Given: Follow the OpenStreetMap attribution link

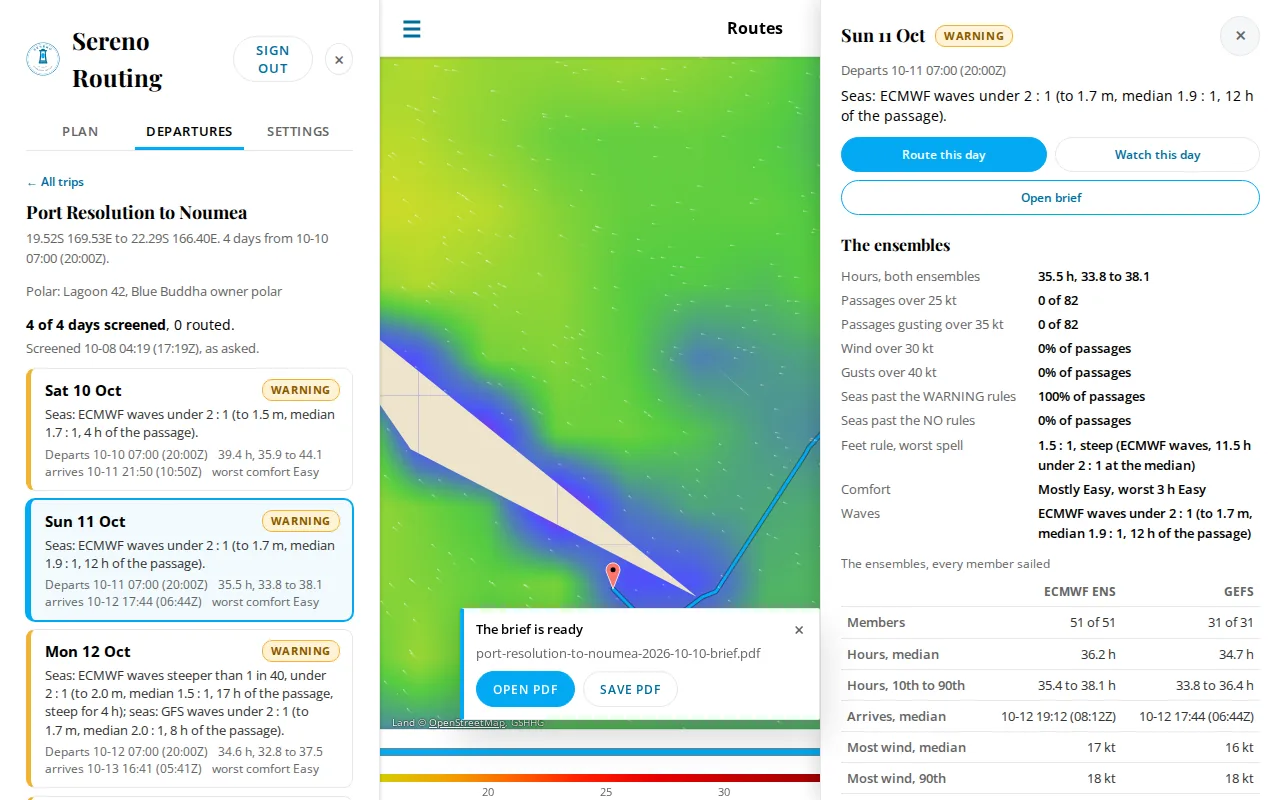Looking at the screenshot, I should point(467,722).
